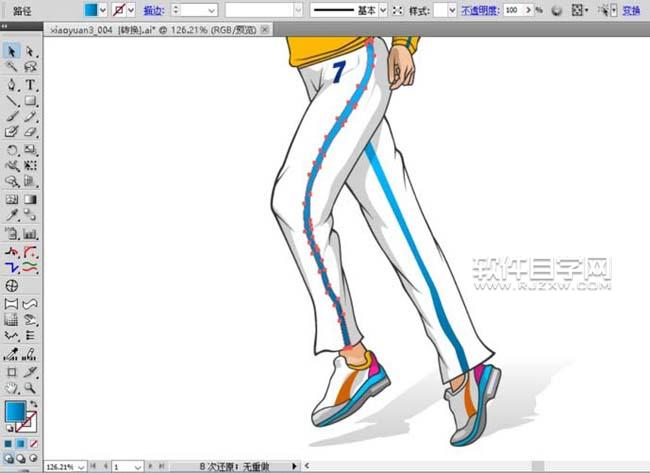Select the Type tool
Screen dimensions: 650x473
click(30, 84)
